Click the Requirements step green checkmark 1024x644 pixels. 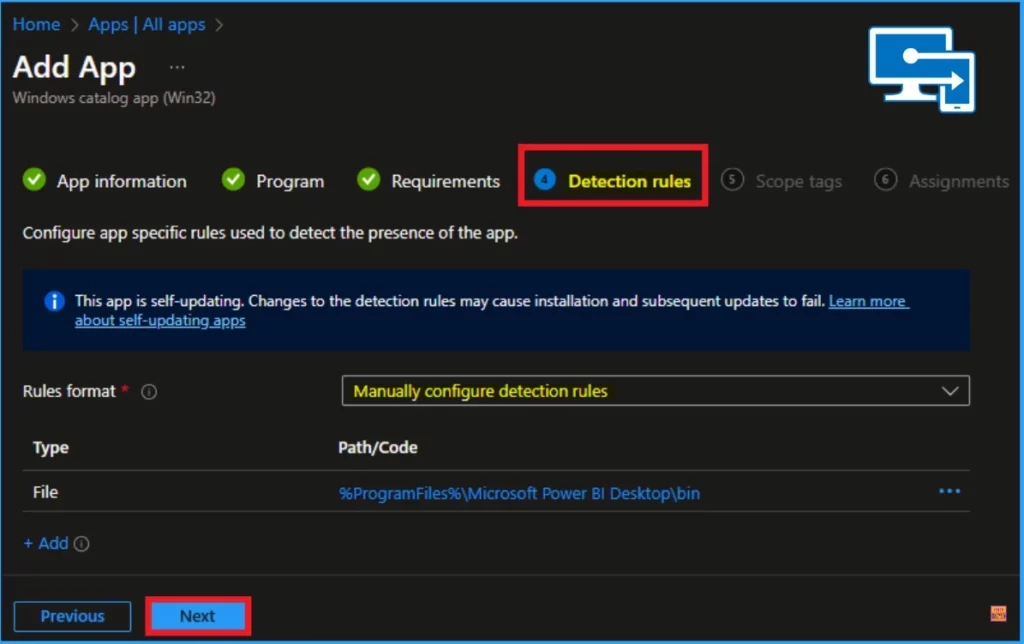368,180
